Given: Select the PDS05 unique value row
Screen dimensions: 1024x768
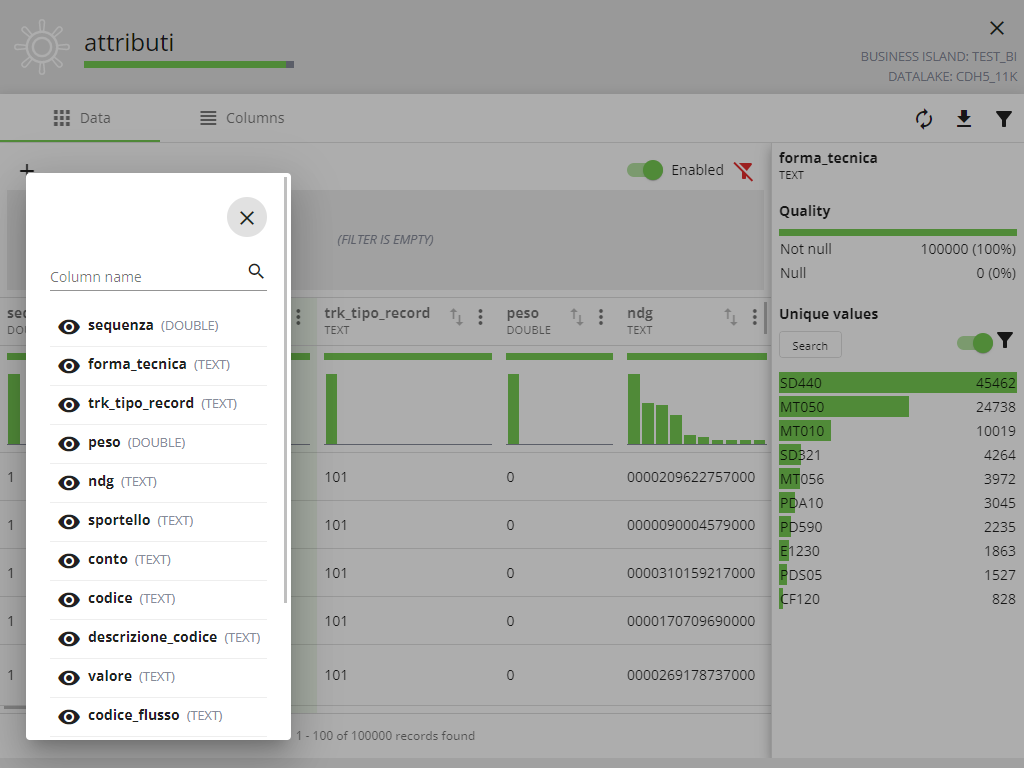Looking at the screenshot, I should [x=897, y=575].
